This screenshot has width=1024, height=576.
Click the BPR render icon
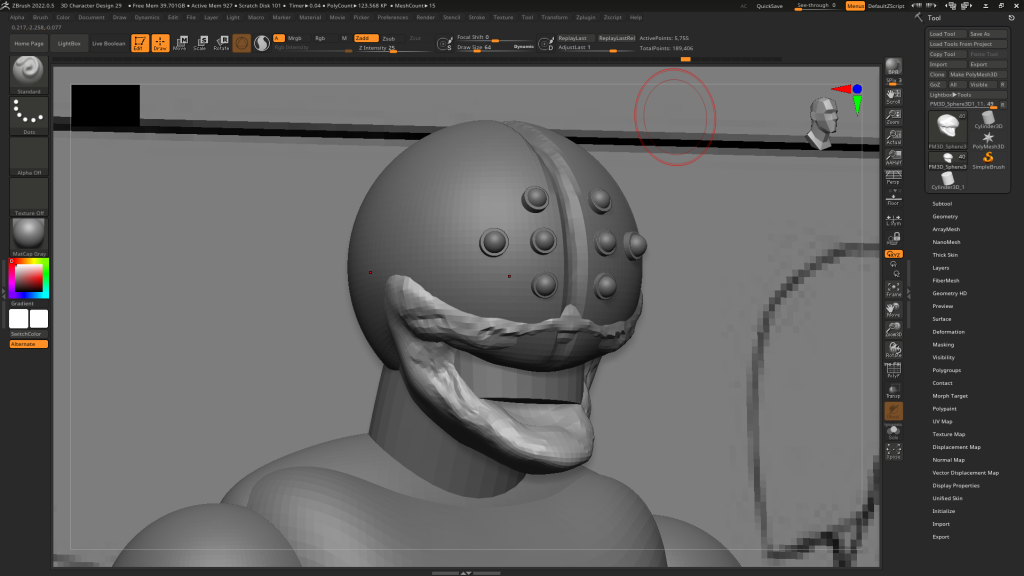[893, 67]
